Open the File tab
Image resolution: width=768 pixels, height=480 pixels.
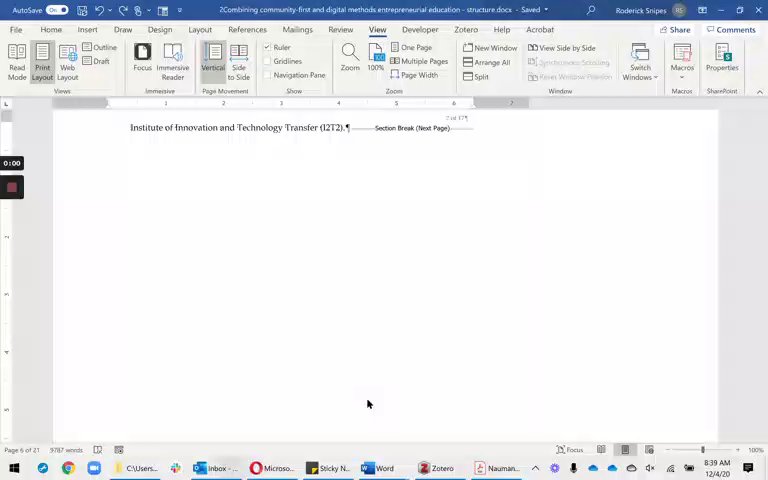(16, 29)
